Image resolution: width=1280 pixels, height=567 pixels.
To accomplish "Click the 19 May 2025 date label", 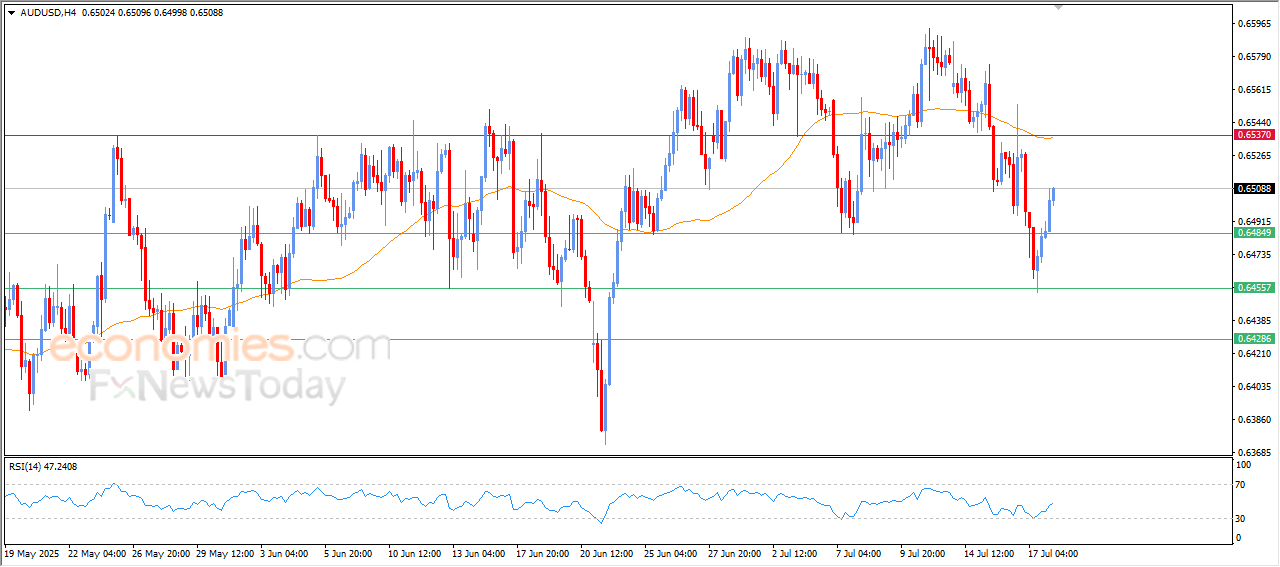I will click(x=33, y=552).
